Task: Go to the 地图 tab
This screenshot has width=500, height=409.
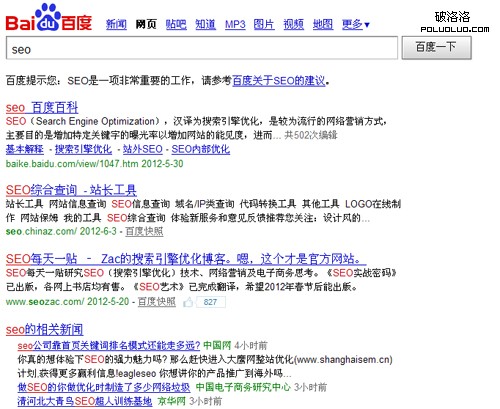Action: [x=323, y=24]
